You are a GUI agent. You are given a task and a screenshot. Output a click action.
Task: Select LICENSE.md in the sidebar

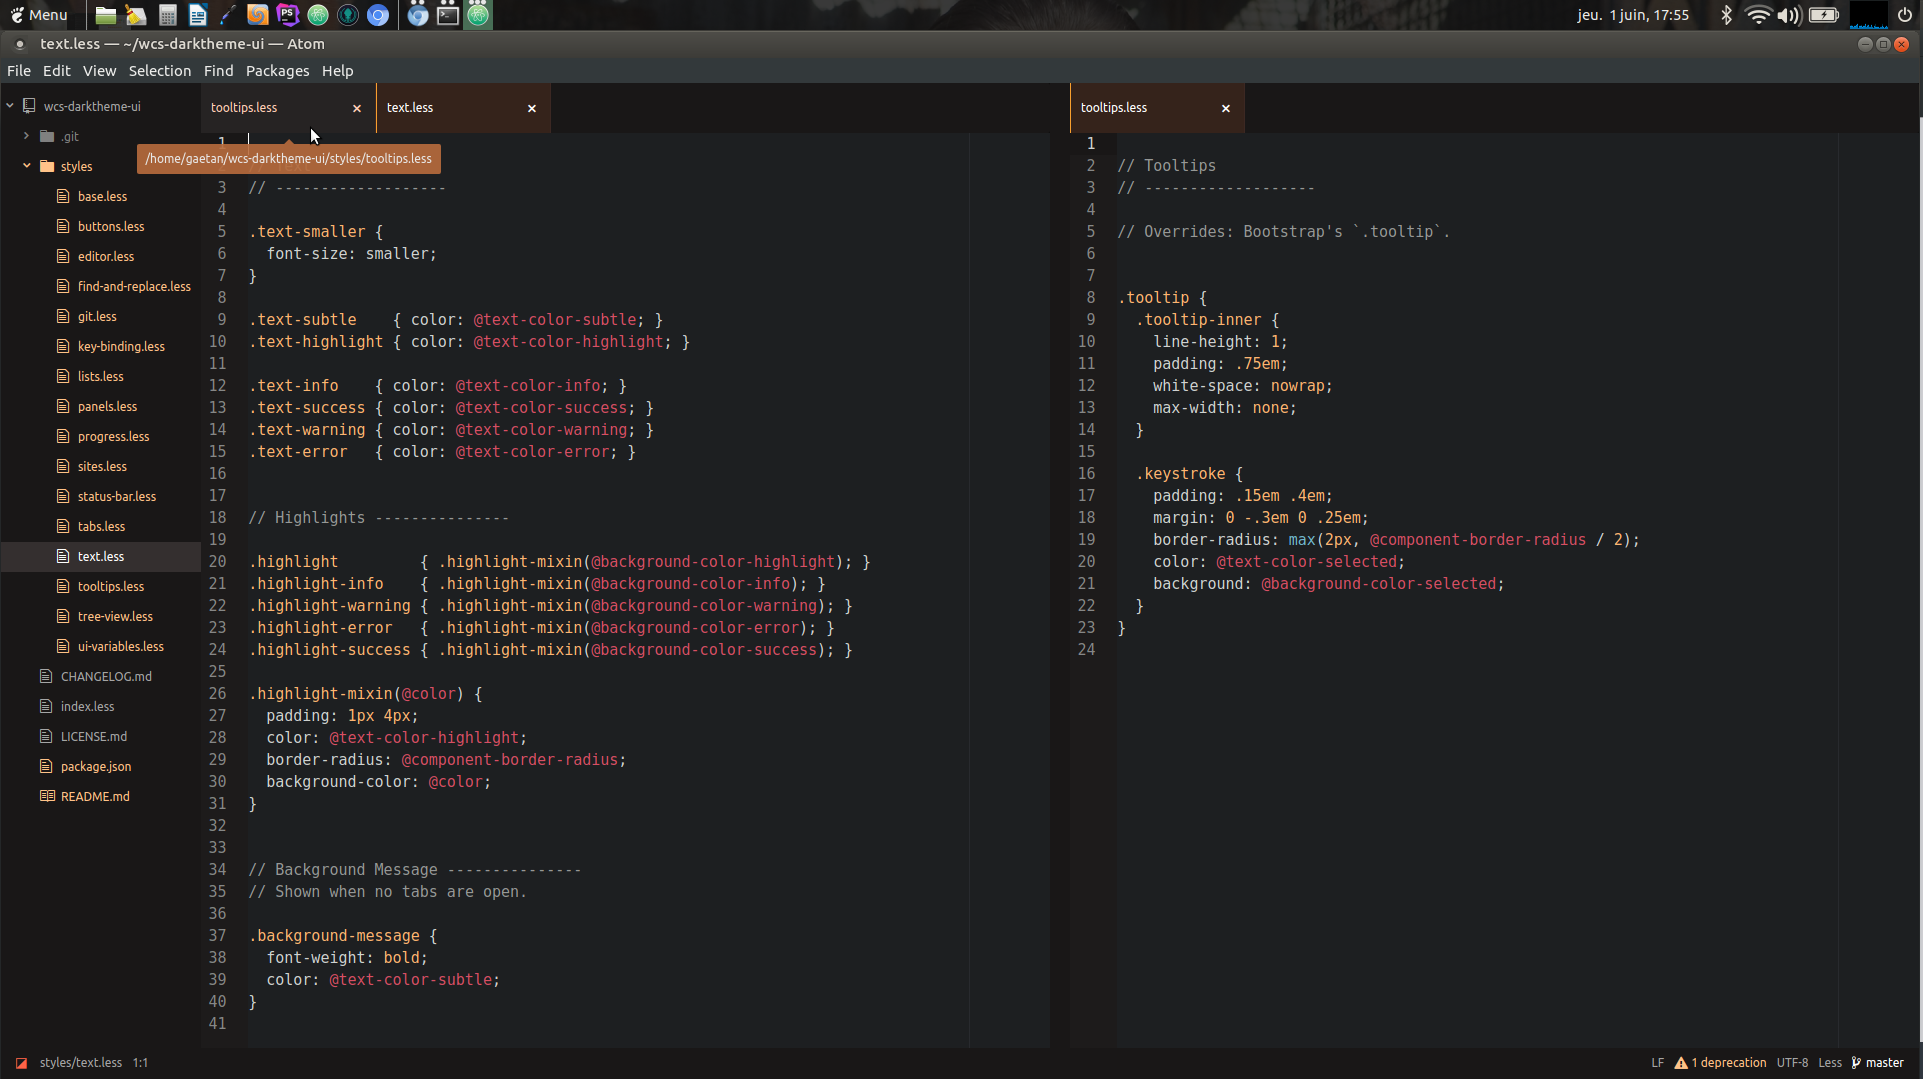tap(94, 737)
